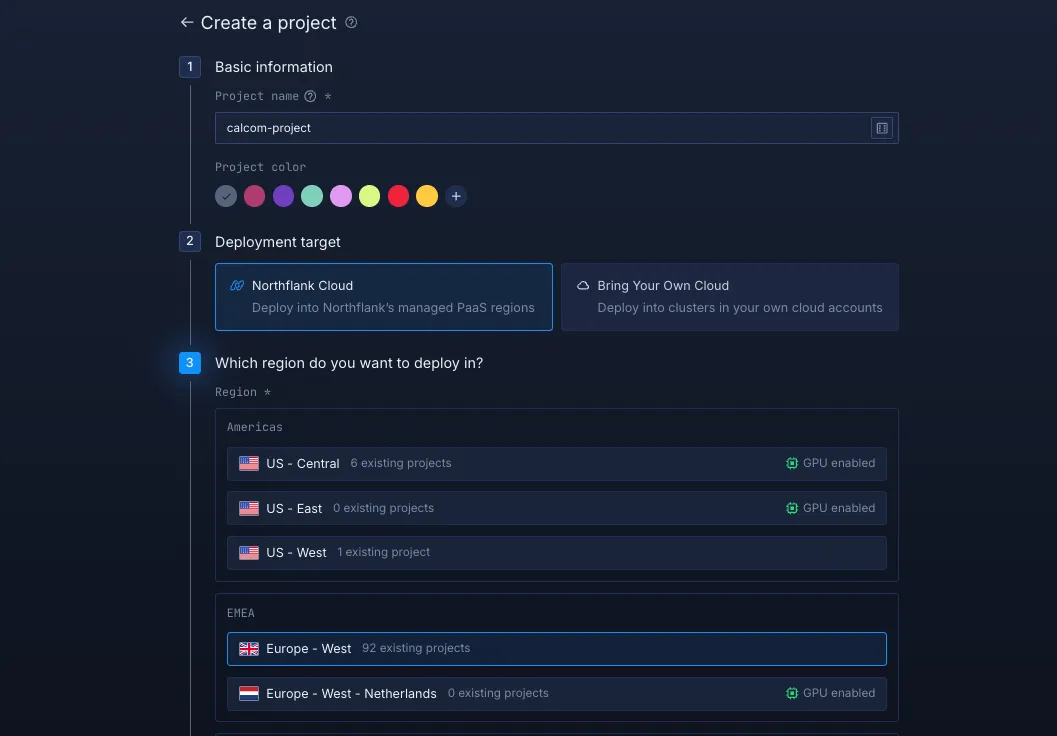
Task: Click the cloud icon for Bring Your Own Cloud
Action: coord(583,286)
